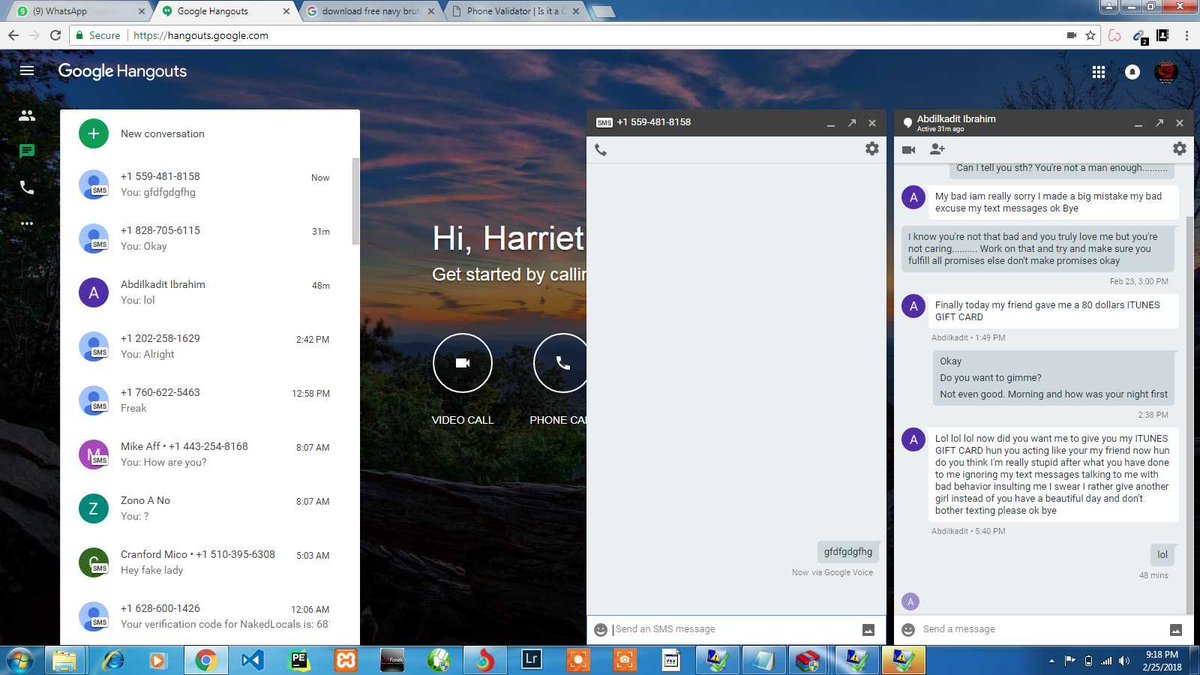Pop out the SMS chat window
This screenshot has width=1200, height=675.
tap(852, 123)
